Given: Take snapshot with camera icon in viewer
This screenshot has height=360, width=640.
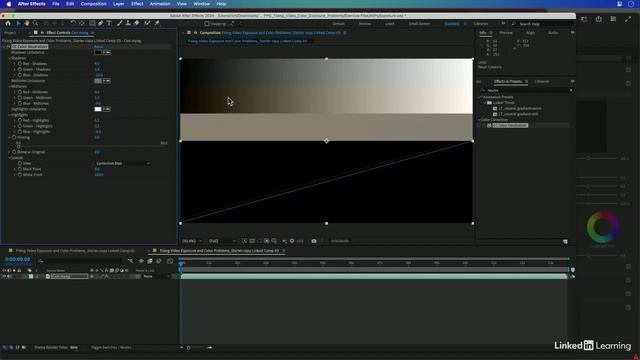Looking at the screenshot, I should tap(314, 241).
